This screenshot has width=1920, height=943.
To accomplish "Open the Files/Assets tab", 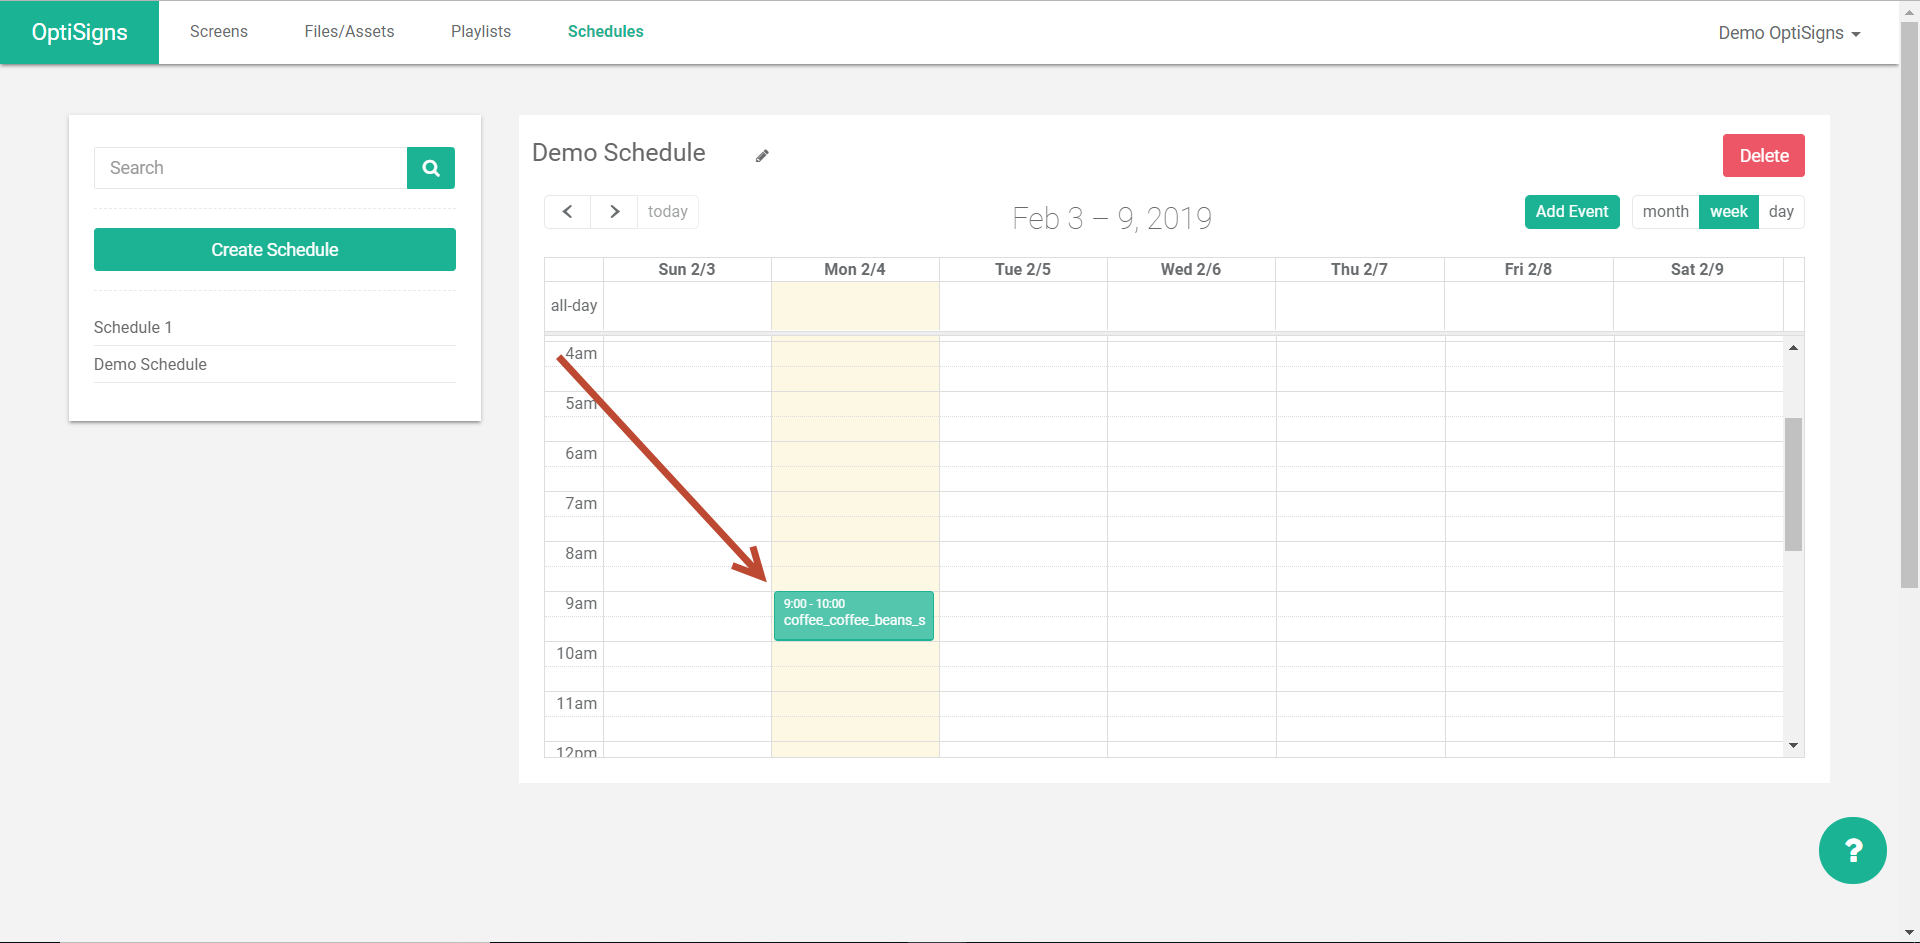I will [349, 32].
